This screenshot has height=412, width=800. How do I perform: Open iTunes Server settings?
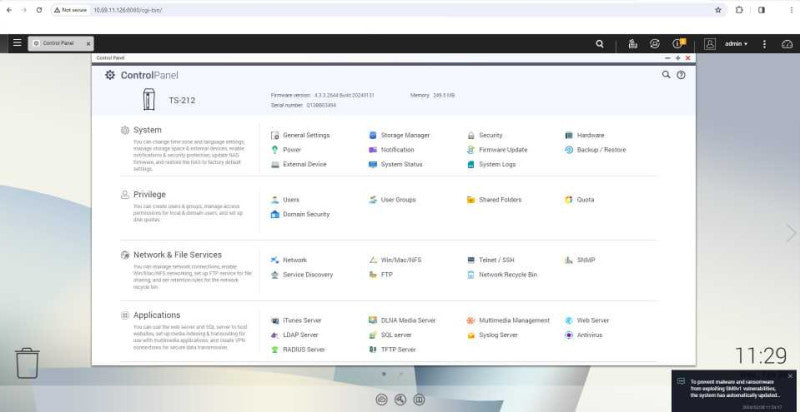coord(296,320)
